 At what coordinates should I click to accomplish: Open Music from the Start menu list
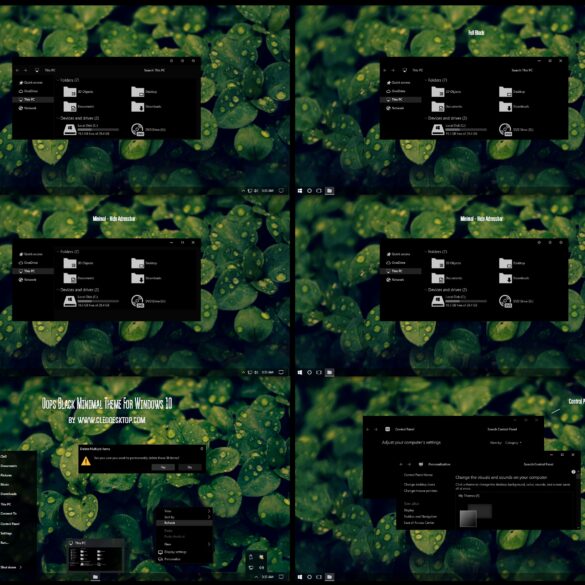point(5,485)
